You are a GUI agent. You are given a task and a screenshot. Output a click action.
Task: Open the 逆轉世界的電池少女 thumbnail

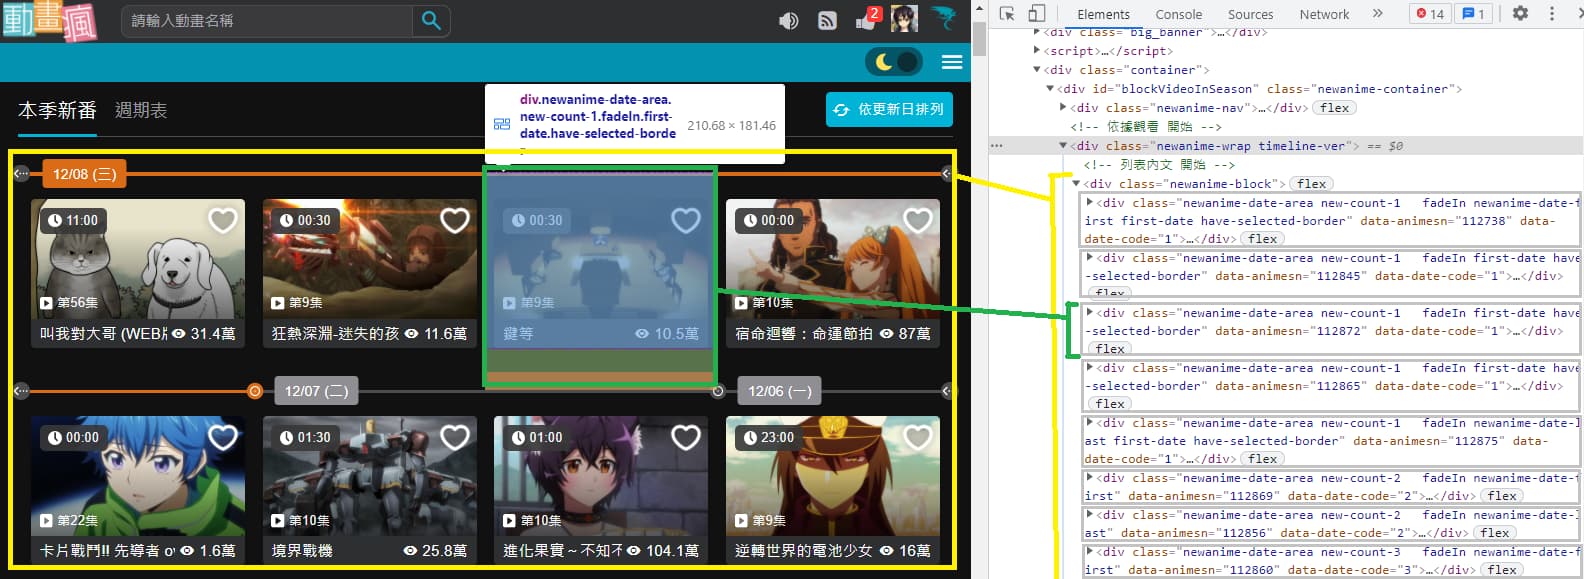tap(833, 476)
